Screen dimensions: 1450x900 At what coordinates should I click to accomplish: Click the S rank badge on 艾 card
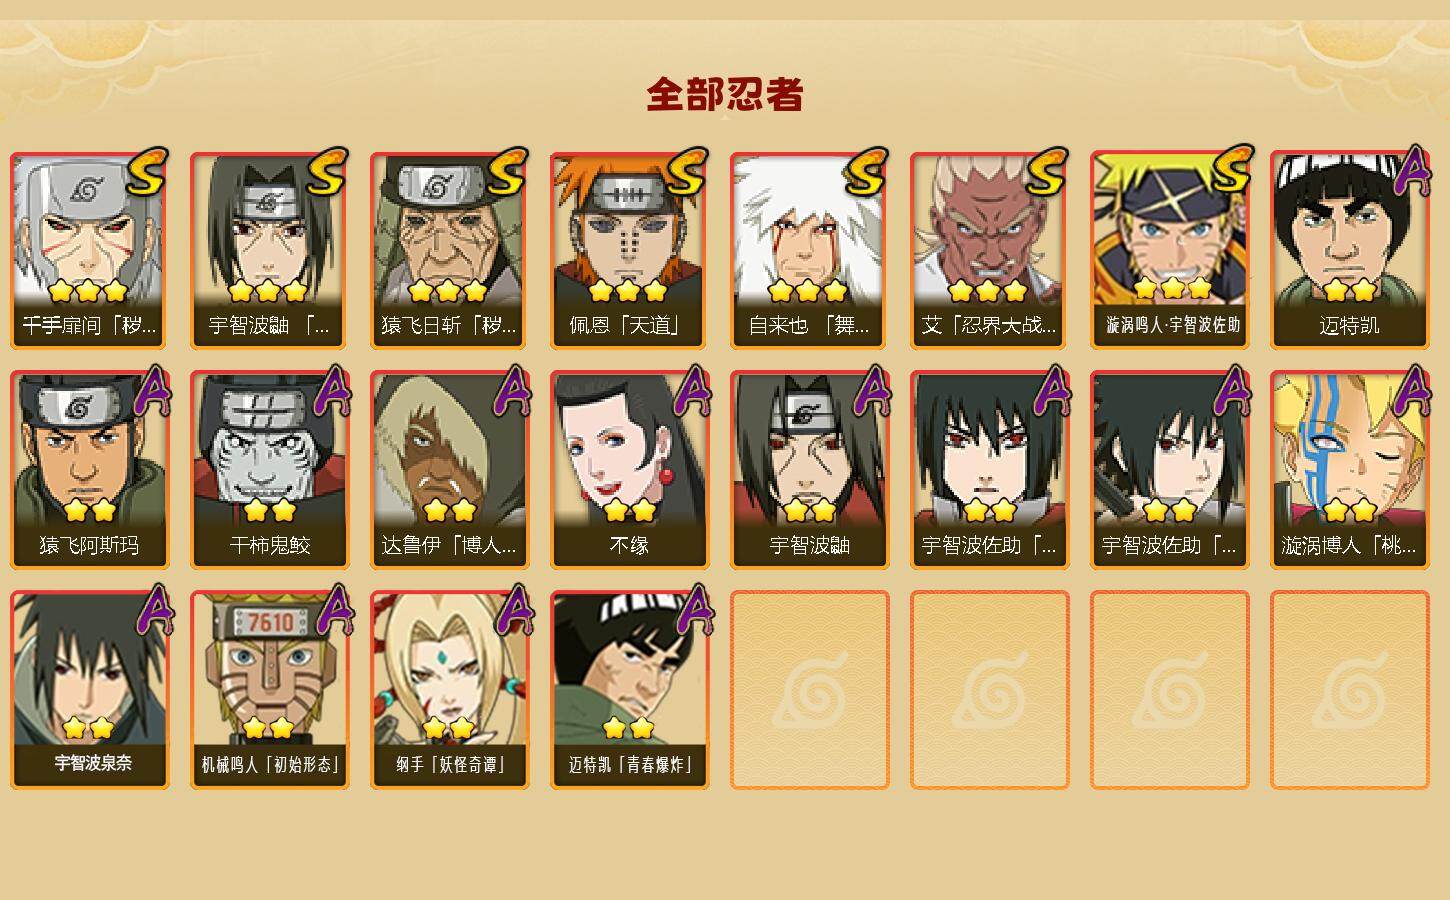click(1046, 172)
